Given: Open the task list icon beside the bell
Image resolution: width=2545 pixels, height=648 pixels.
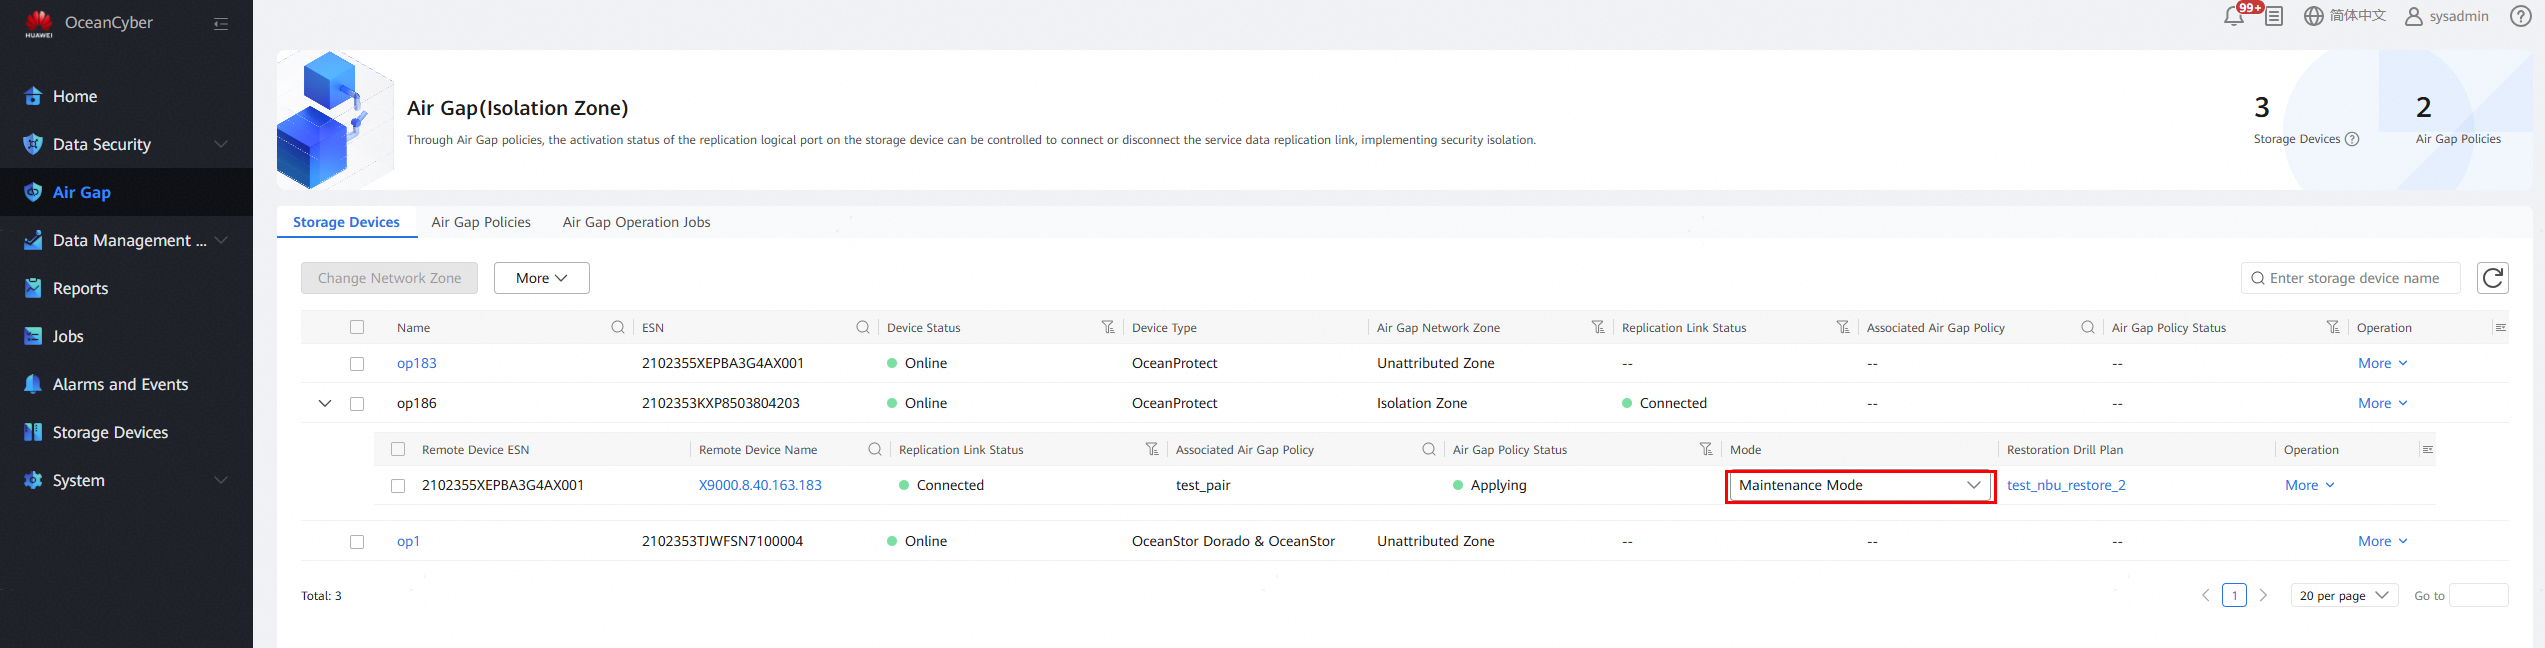Looking at the screenshot, I should point(2274,16).
